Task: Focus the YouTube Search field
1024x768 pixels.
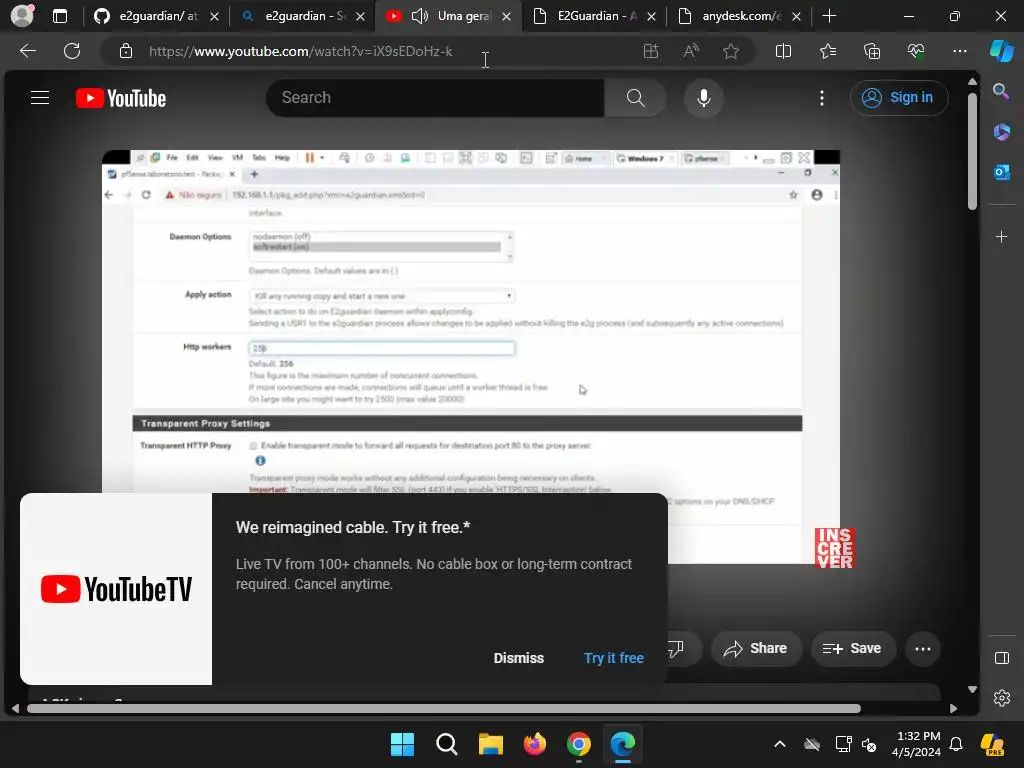Action: [435, 98]
